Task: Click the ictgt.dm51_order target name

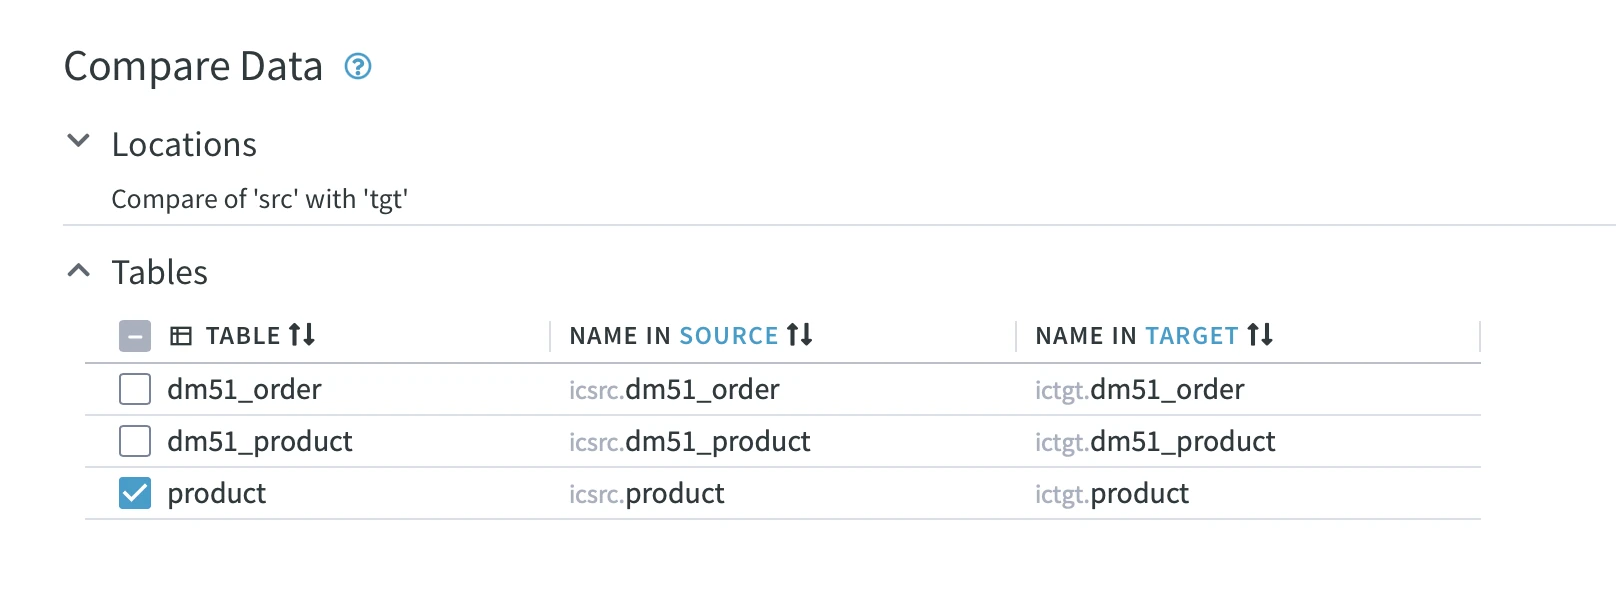Action: pos(1139,389)
